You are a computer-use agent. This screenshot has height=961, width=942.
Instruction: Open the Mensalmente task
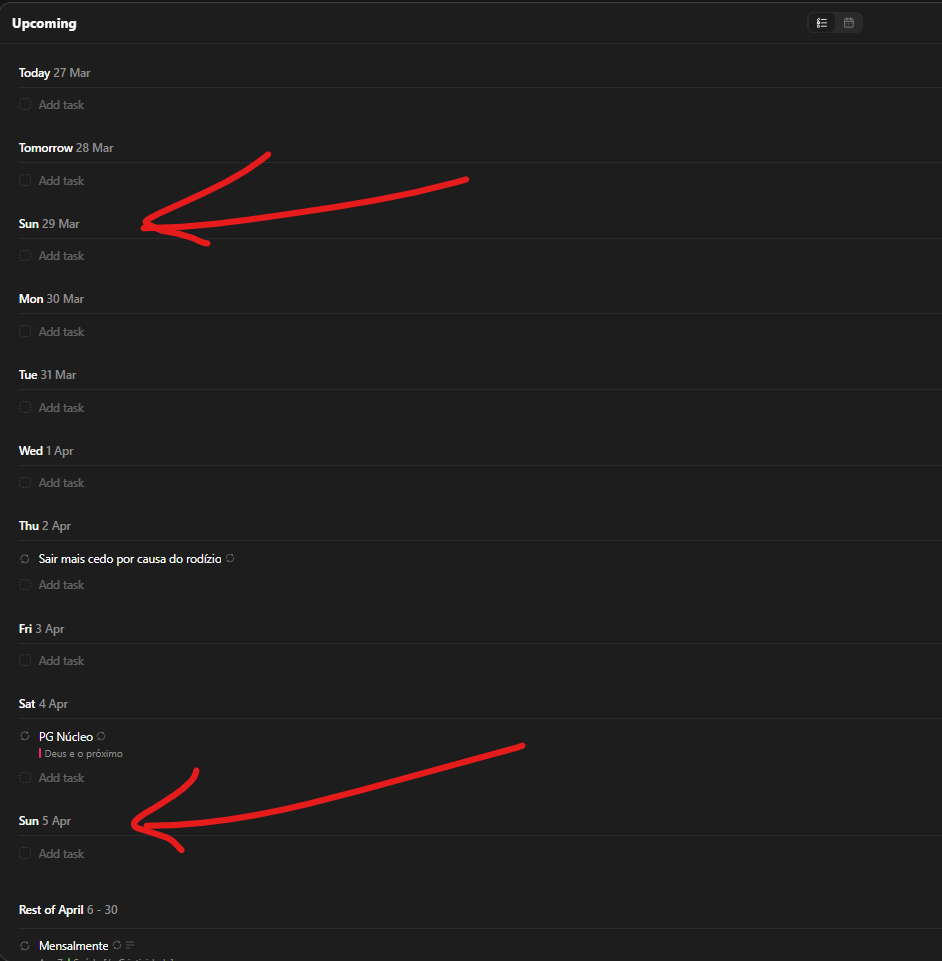tap(74, 946)
